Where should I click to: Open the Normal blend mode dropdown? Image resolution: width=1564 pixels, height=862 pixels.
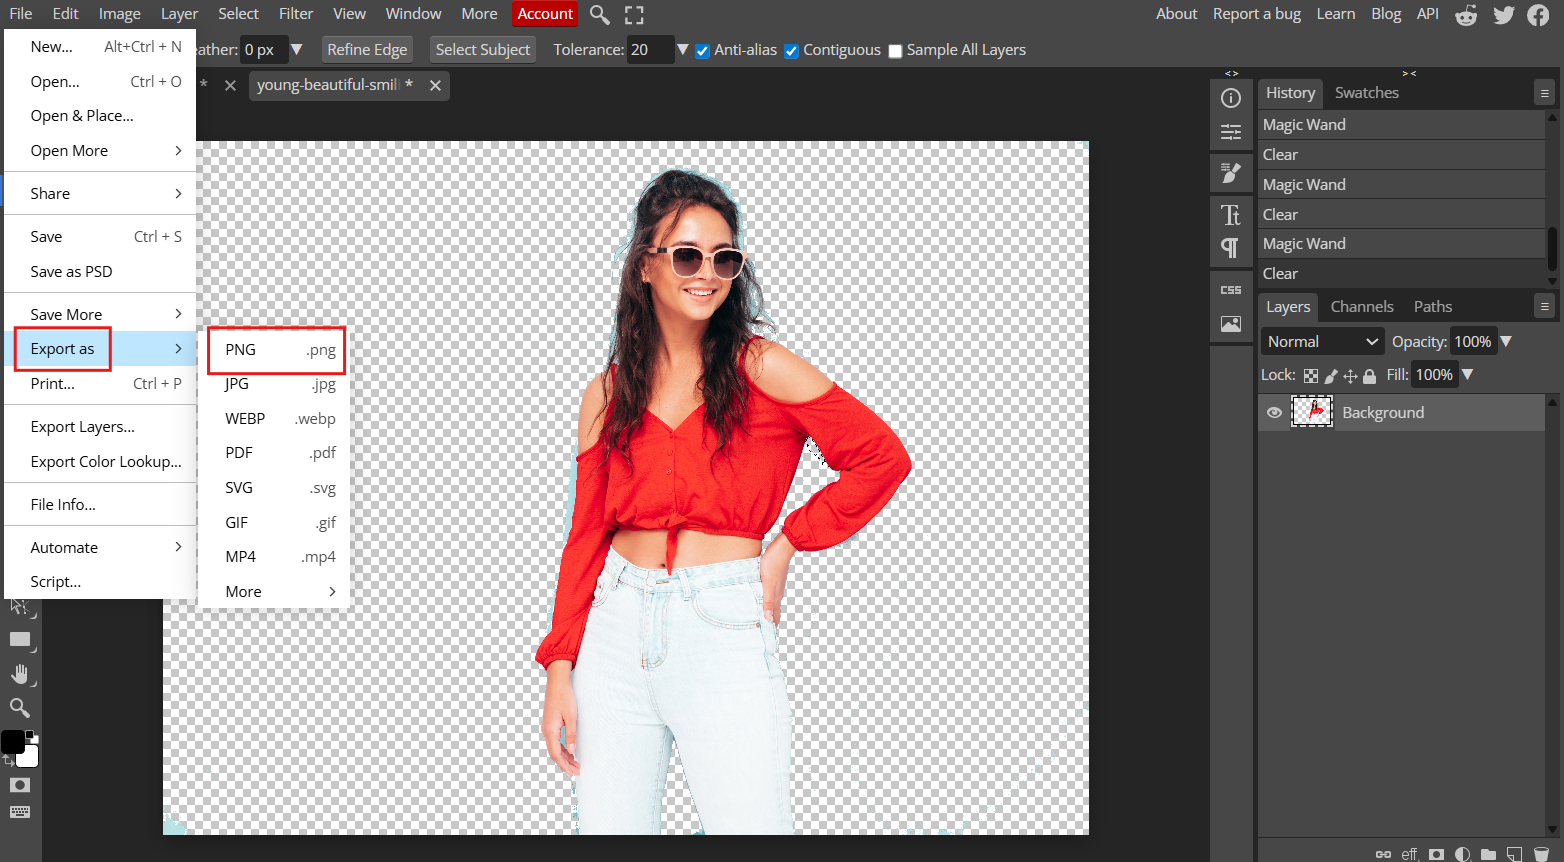[x=1321, y=341]
